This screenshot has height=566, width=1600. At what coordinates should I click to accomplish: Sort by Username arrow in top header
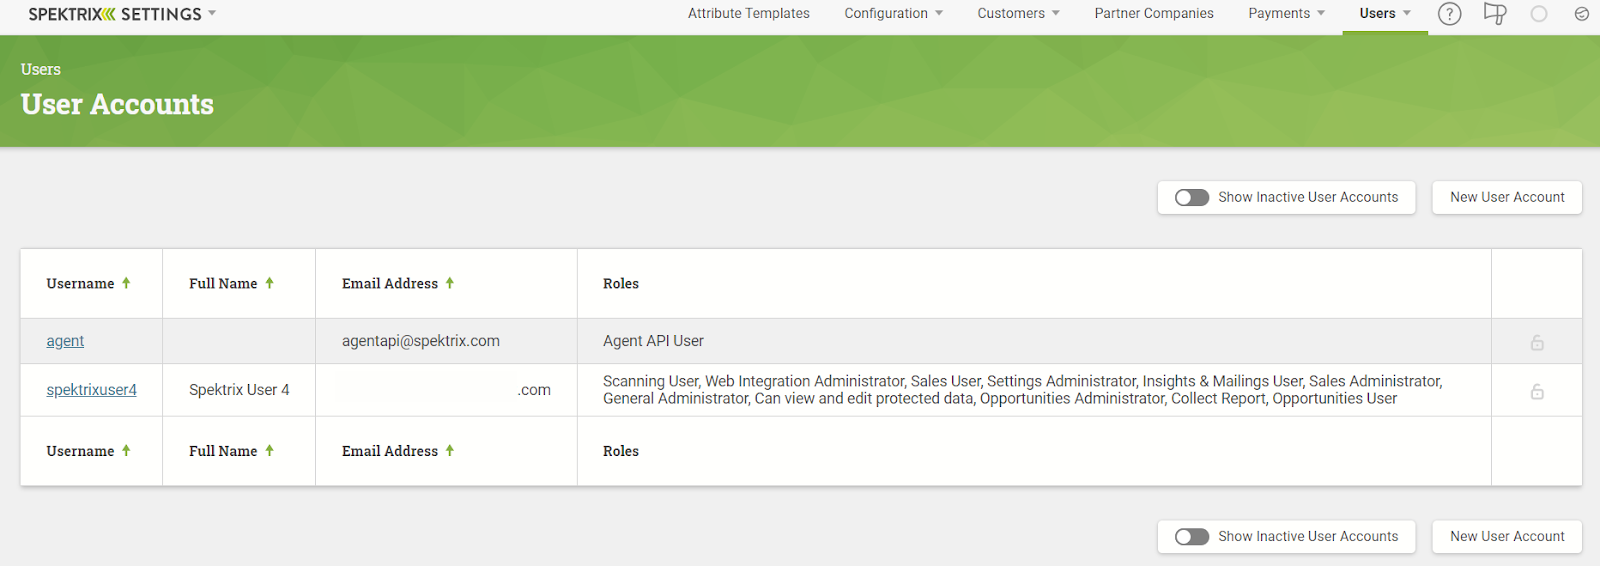coord(126,283)
